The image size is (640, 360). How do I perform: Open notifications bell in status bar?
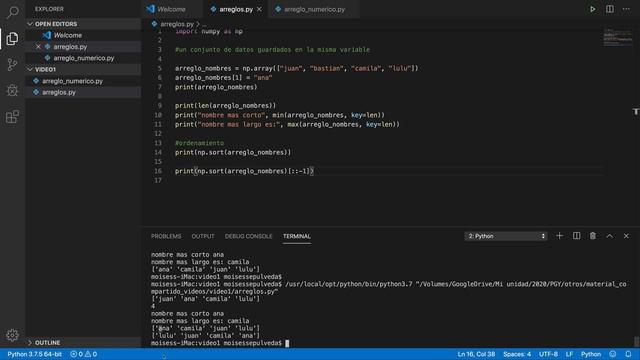628,354
